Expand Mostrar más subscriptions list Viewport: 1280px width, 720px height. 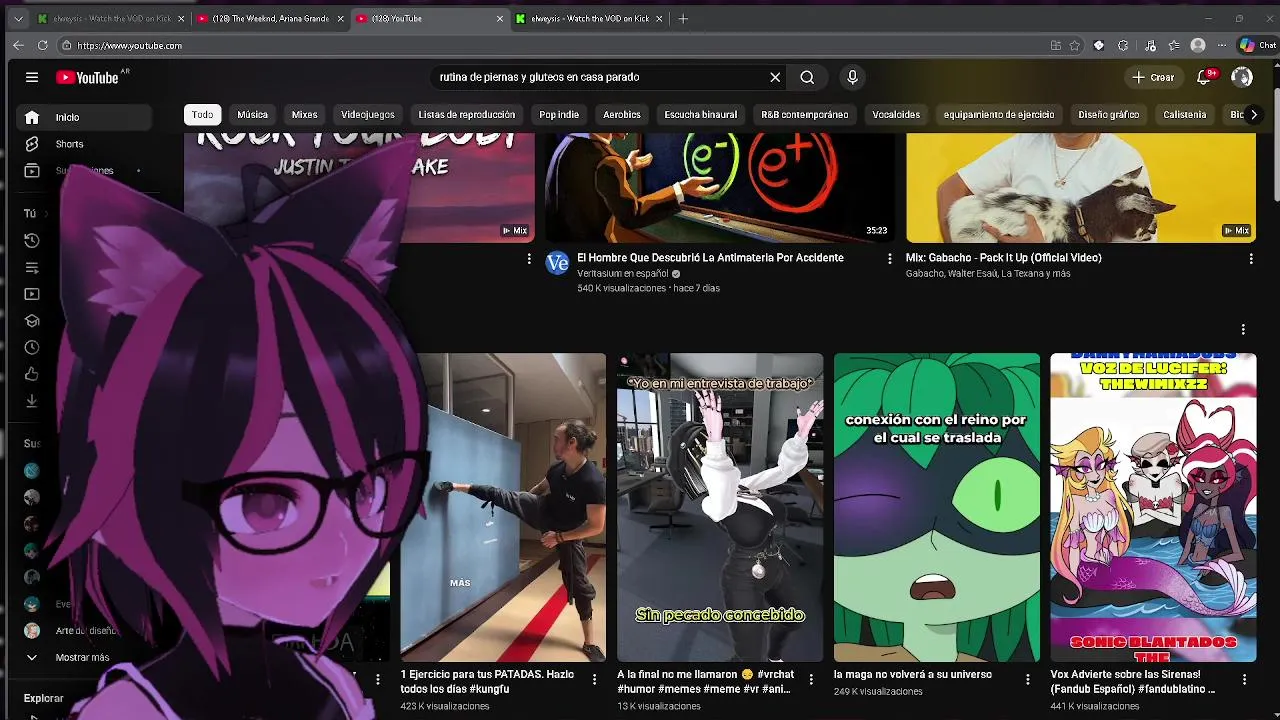click(x=82, y=657)
